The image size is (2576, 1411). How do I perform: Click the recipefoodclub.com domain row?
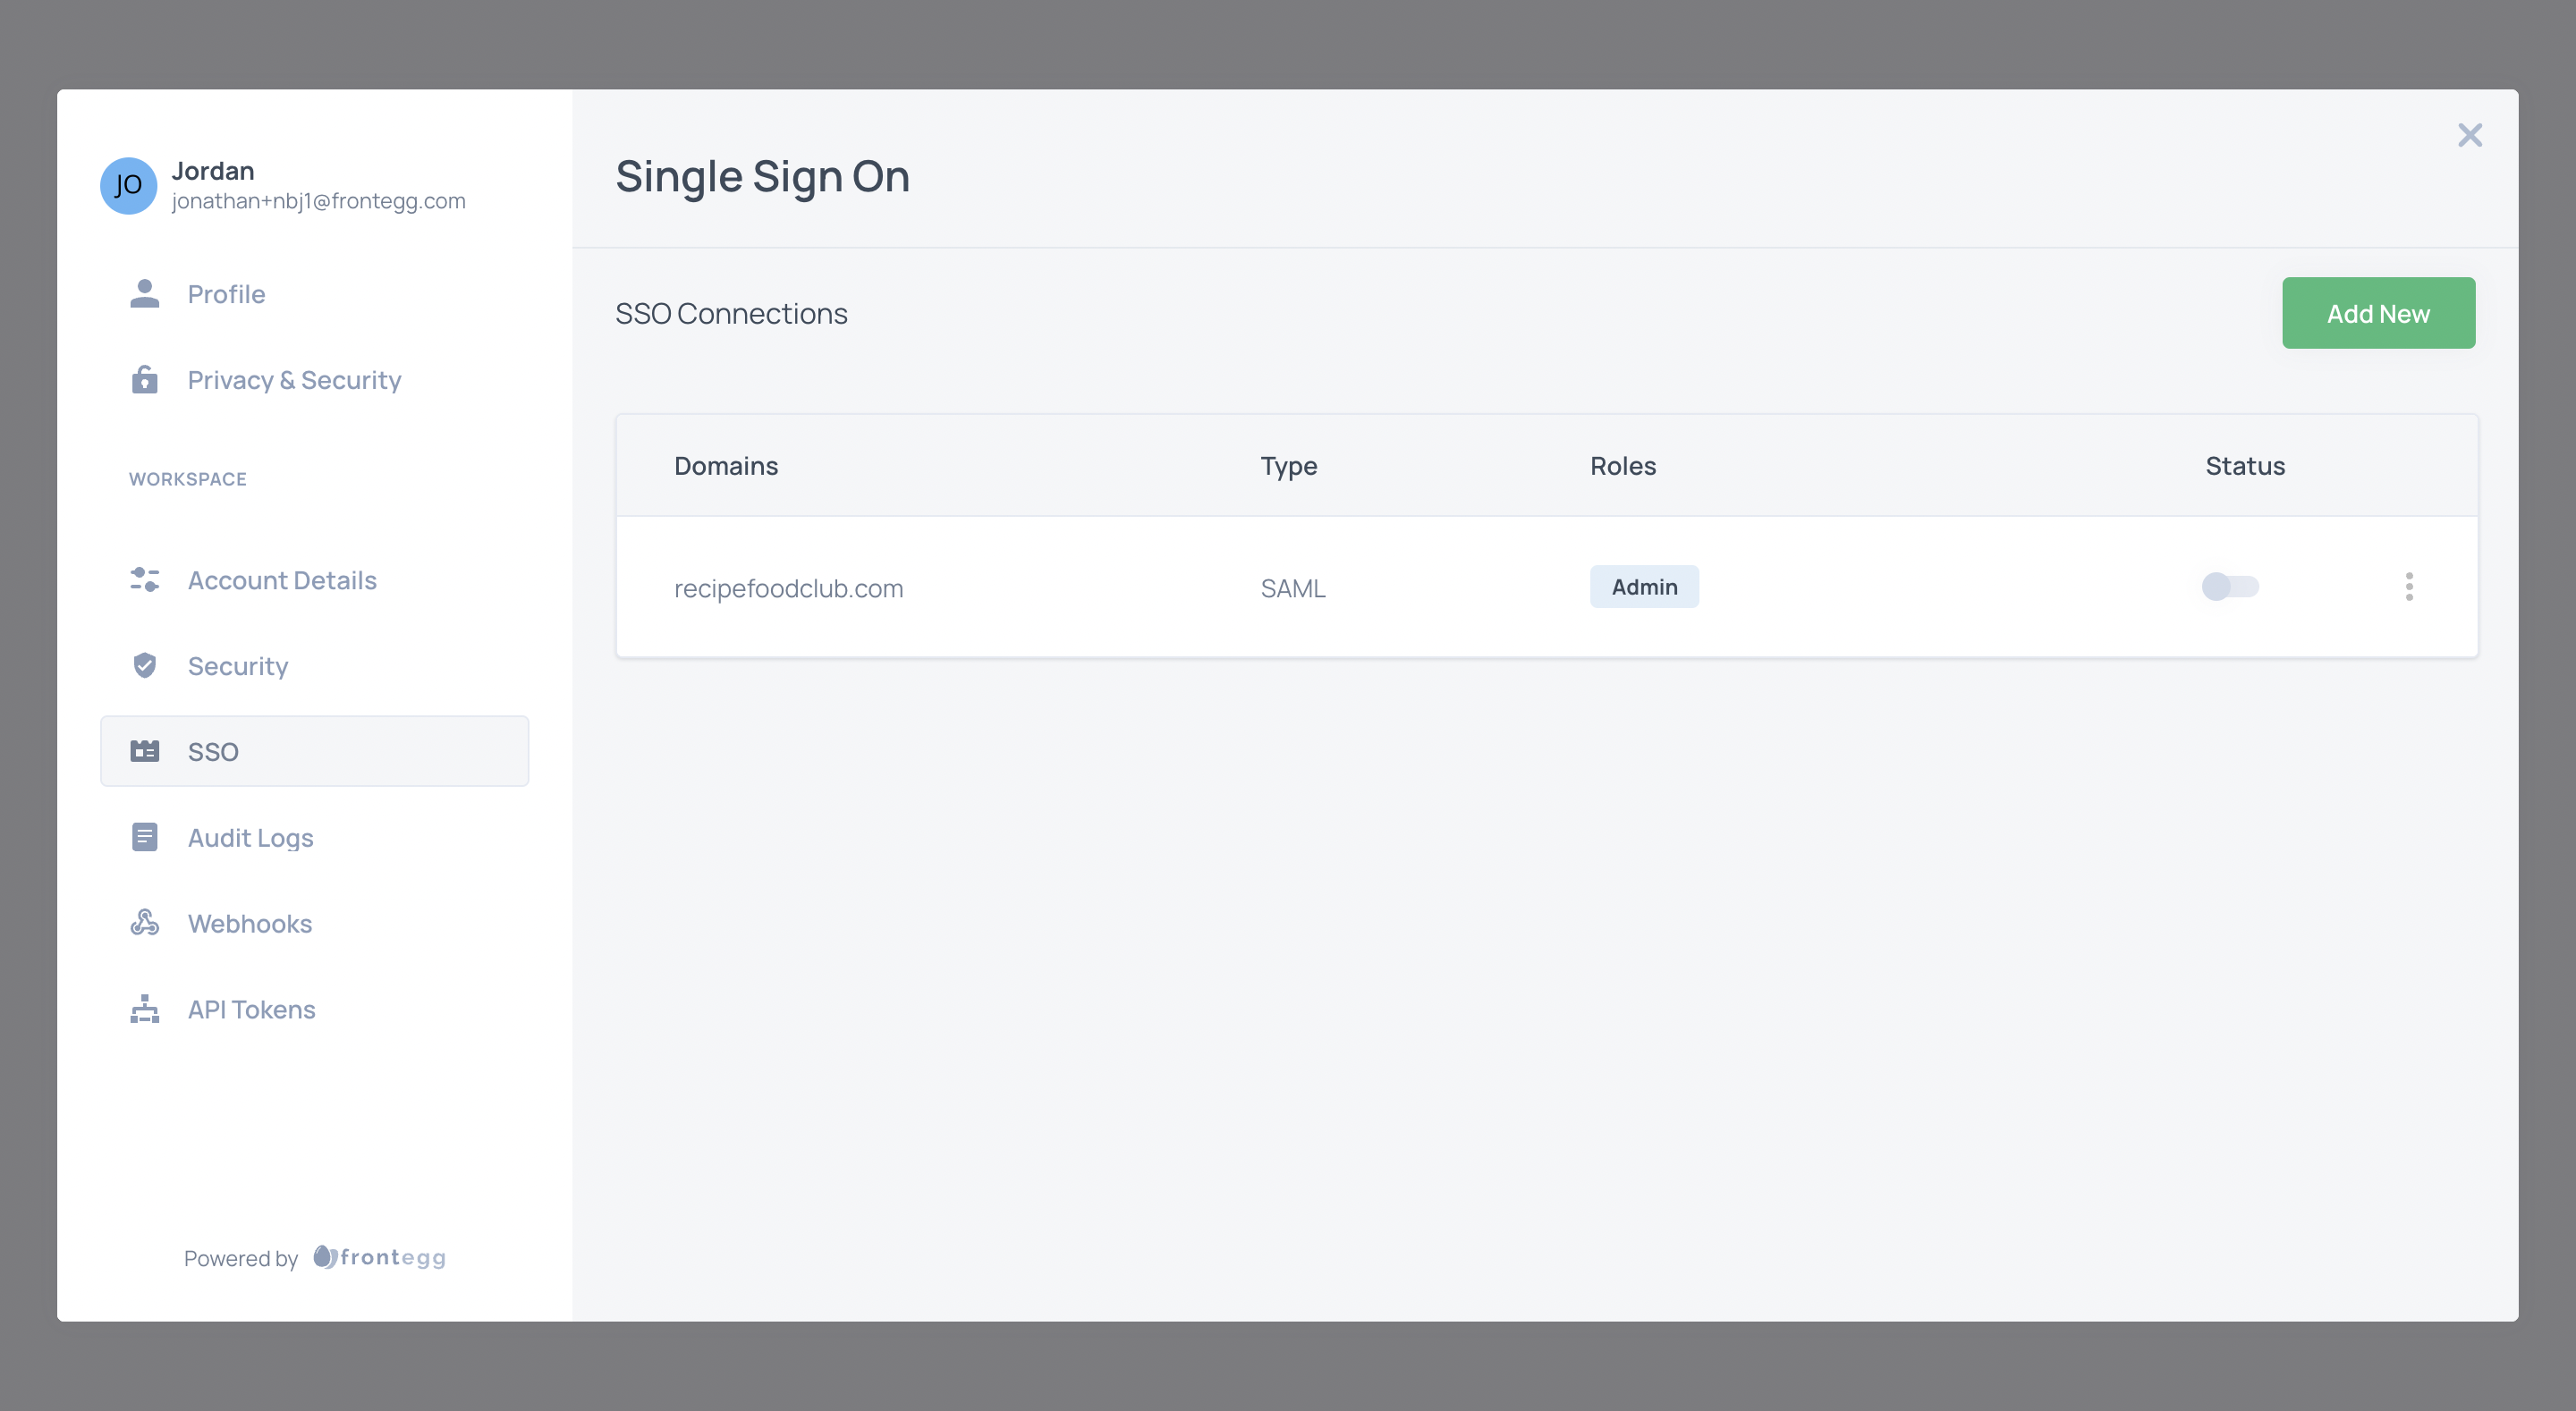click(x=788, y=589)
